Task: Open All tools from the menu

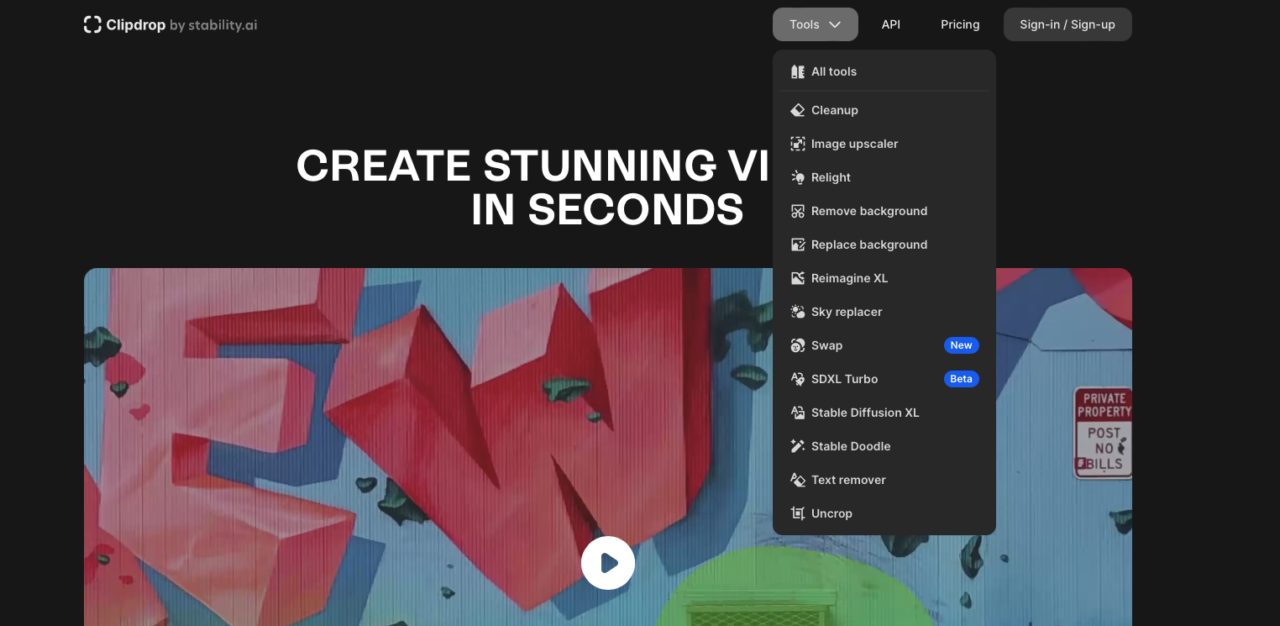Action: pyautogui.click(x=833, y=72)
